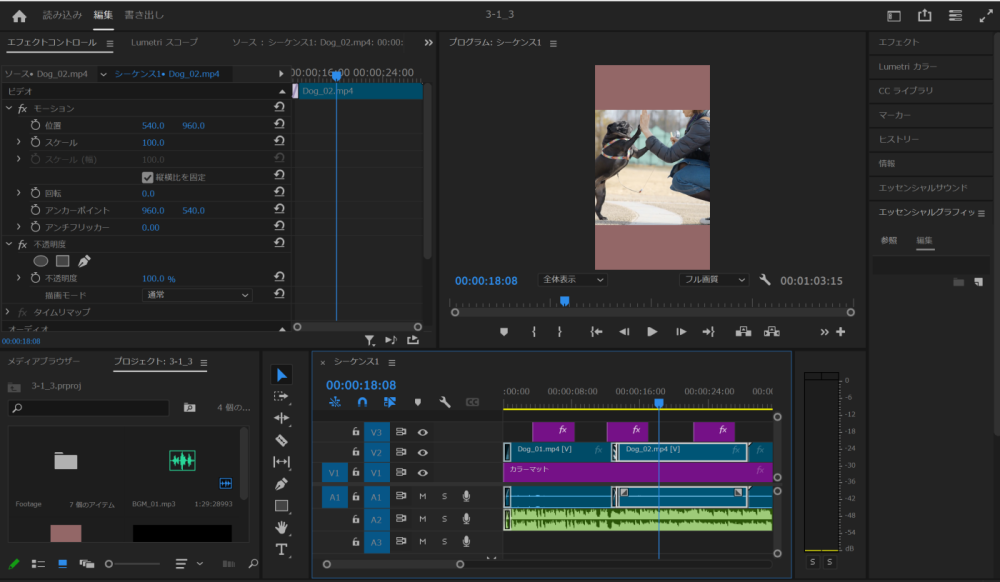Switch to the 書き出し workspace tab
The width and height of the screenshot is (1000, 582).
coord(144,16)
